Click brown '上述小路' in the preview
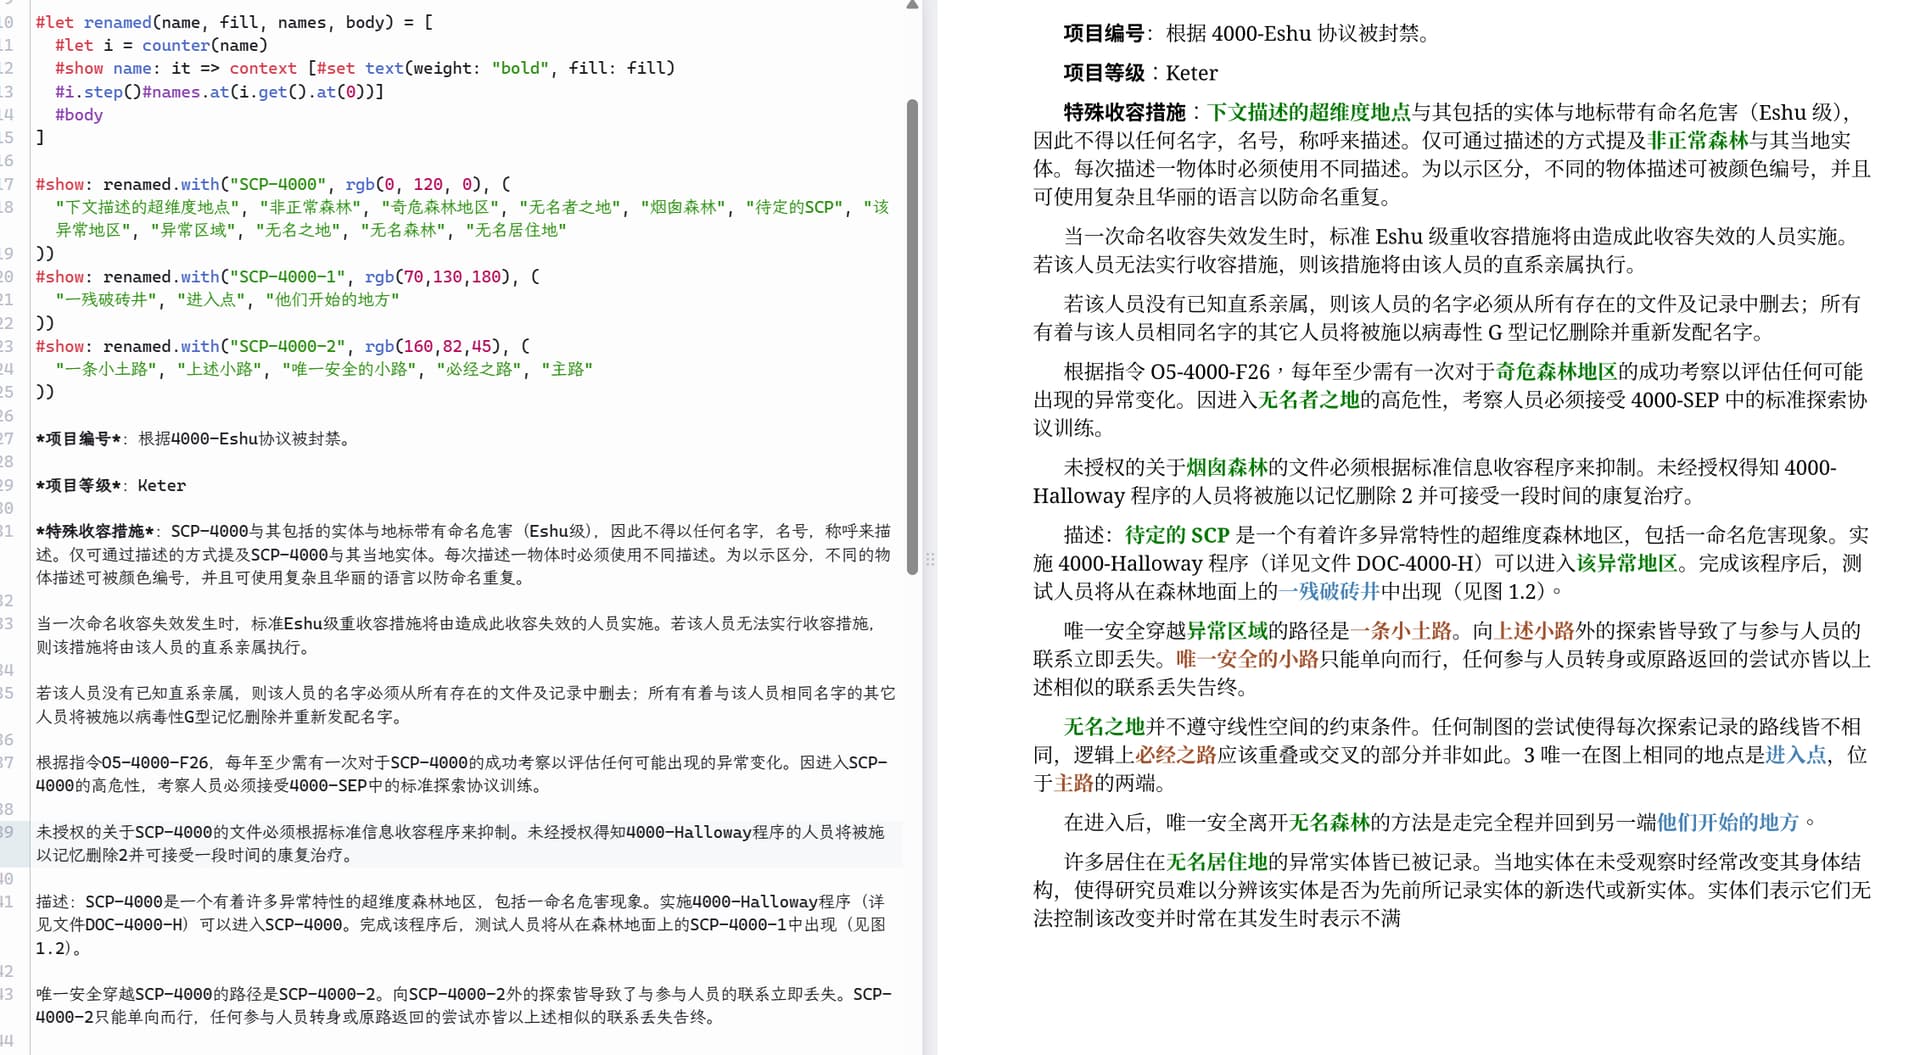 [x=1534, y=631]
